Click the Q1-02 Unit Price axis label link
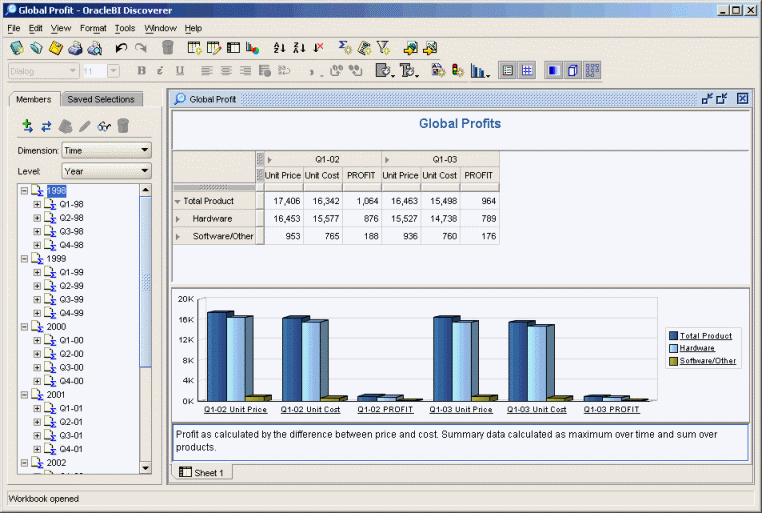The image size is (762, 513). coord(236,410)
